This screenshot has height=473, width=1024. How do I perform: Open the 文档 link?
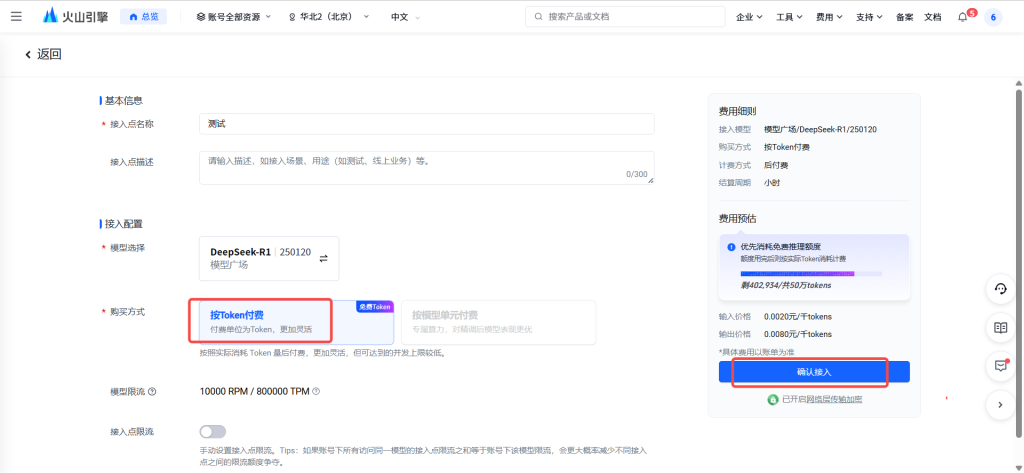933,17
